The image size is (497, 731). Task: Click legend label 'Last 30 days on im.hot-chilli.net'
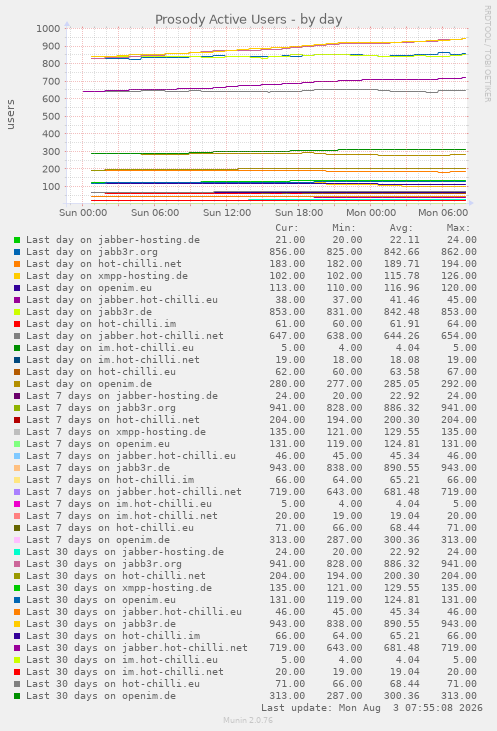click(x=125, y=672)
